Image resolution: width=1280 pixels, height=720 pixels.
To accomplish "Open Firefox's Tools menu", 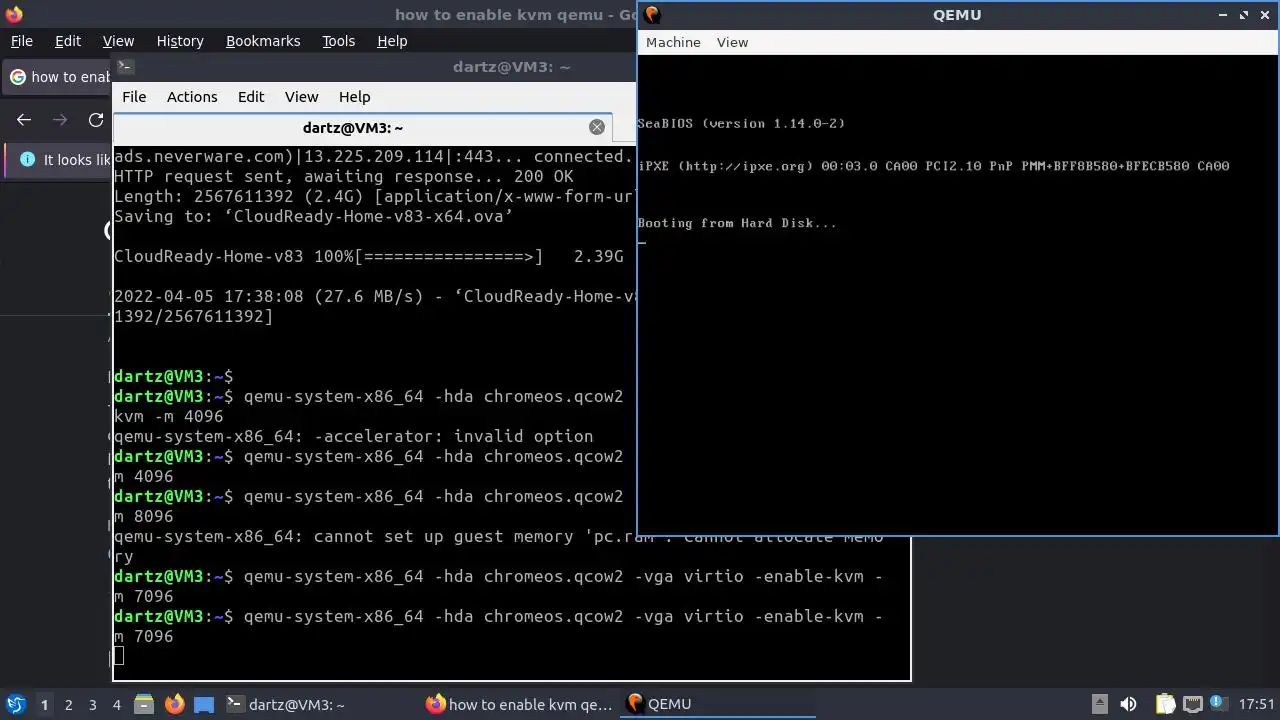I will click(339, 41).
